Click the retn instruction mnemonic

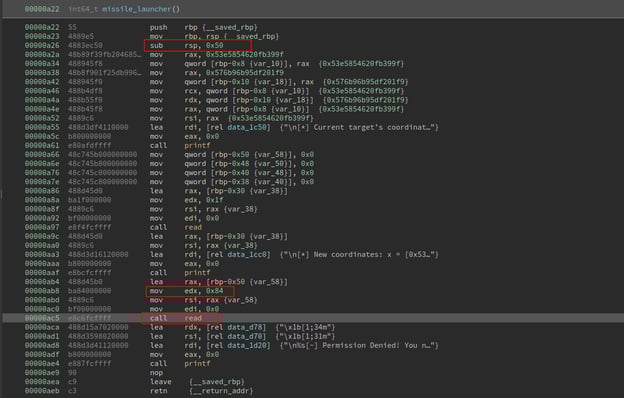pos(158,391)
